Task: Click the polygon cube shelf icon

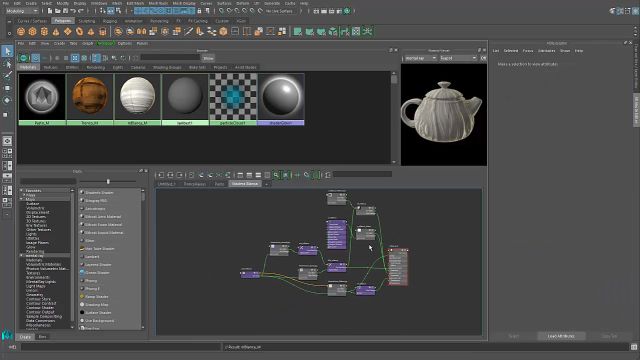Action: (x=33, y=31)
